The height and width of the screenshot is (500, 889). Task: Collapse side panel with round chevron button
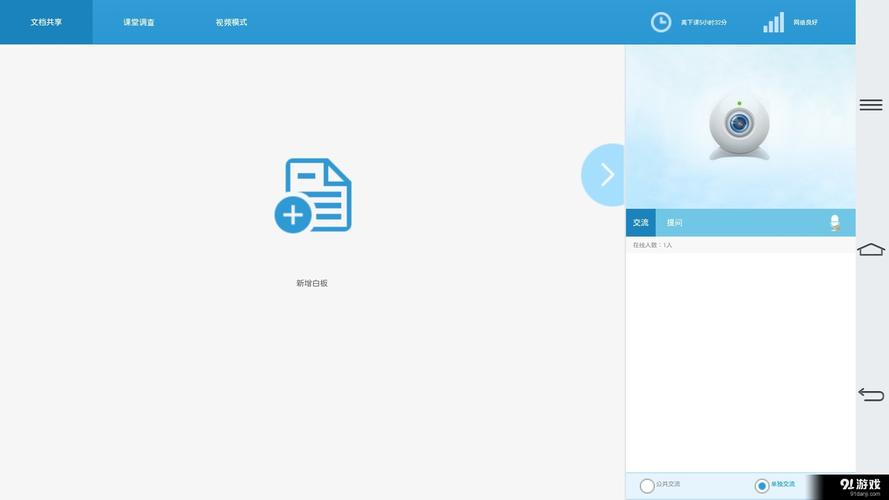click(603, 175)
